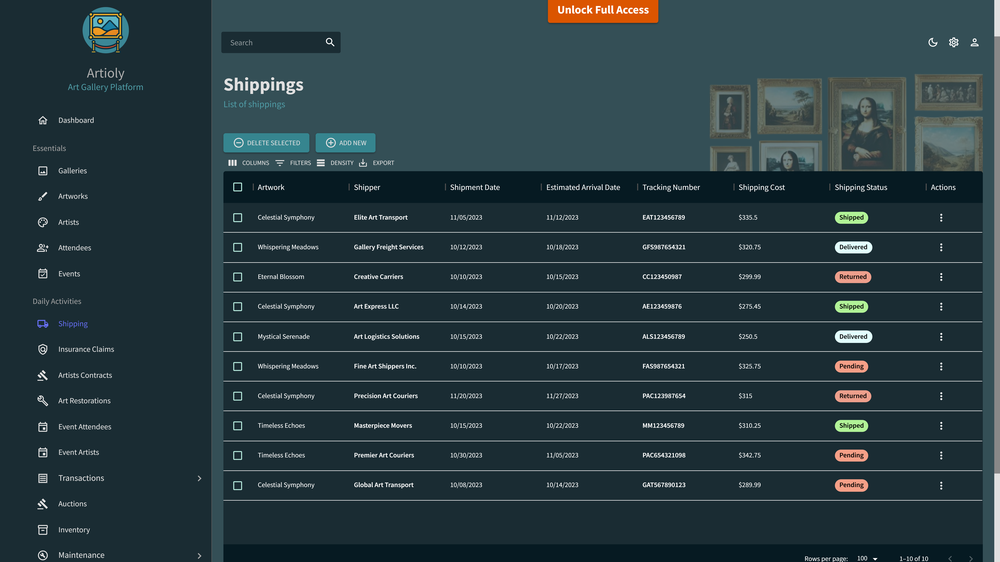Viewport: 1000px width, 562px height.
Task: Click the Artioly logo image
Action: [x=105, y=30]
